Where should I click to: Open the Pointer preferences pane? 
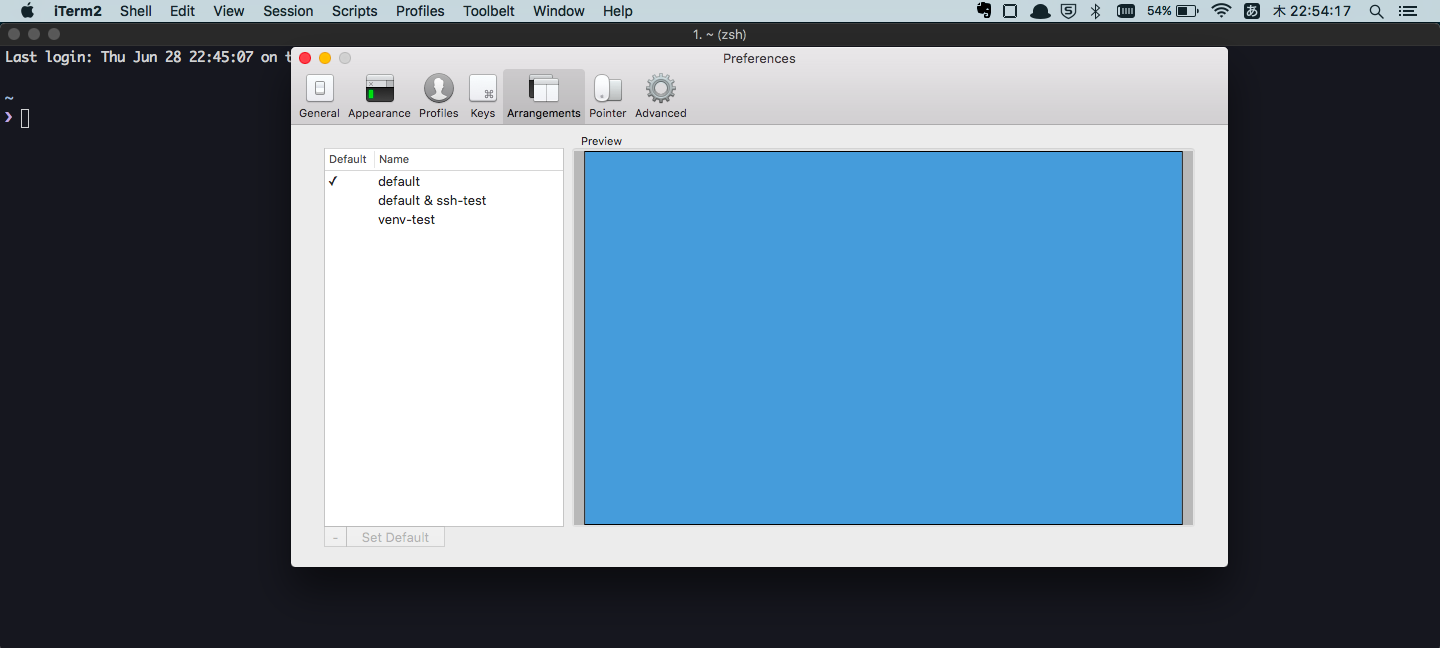point(608,96)
